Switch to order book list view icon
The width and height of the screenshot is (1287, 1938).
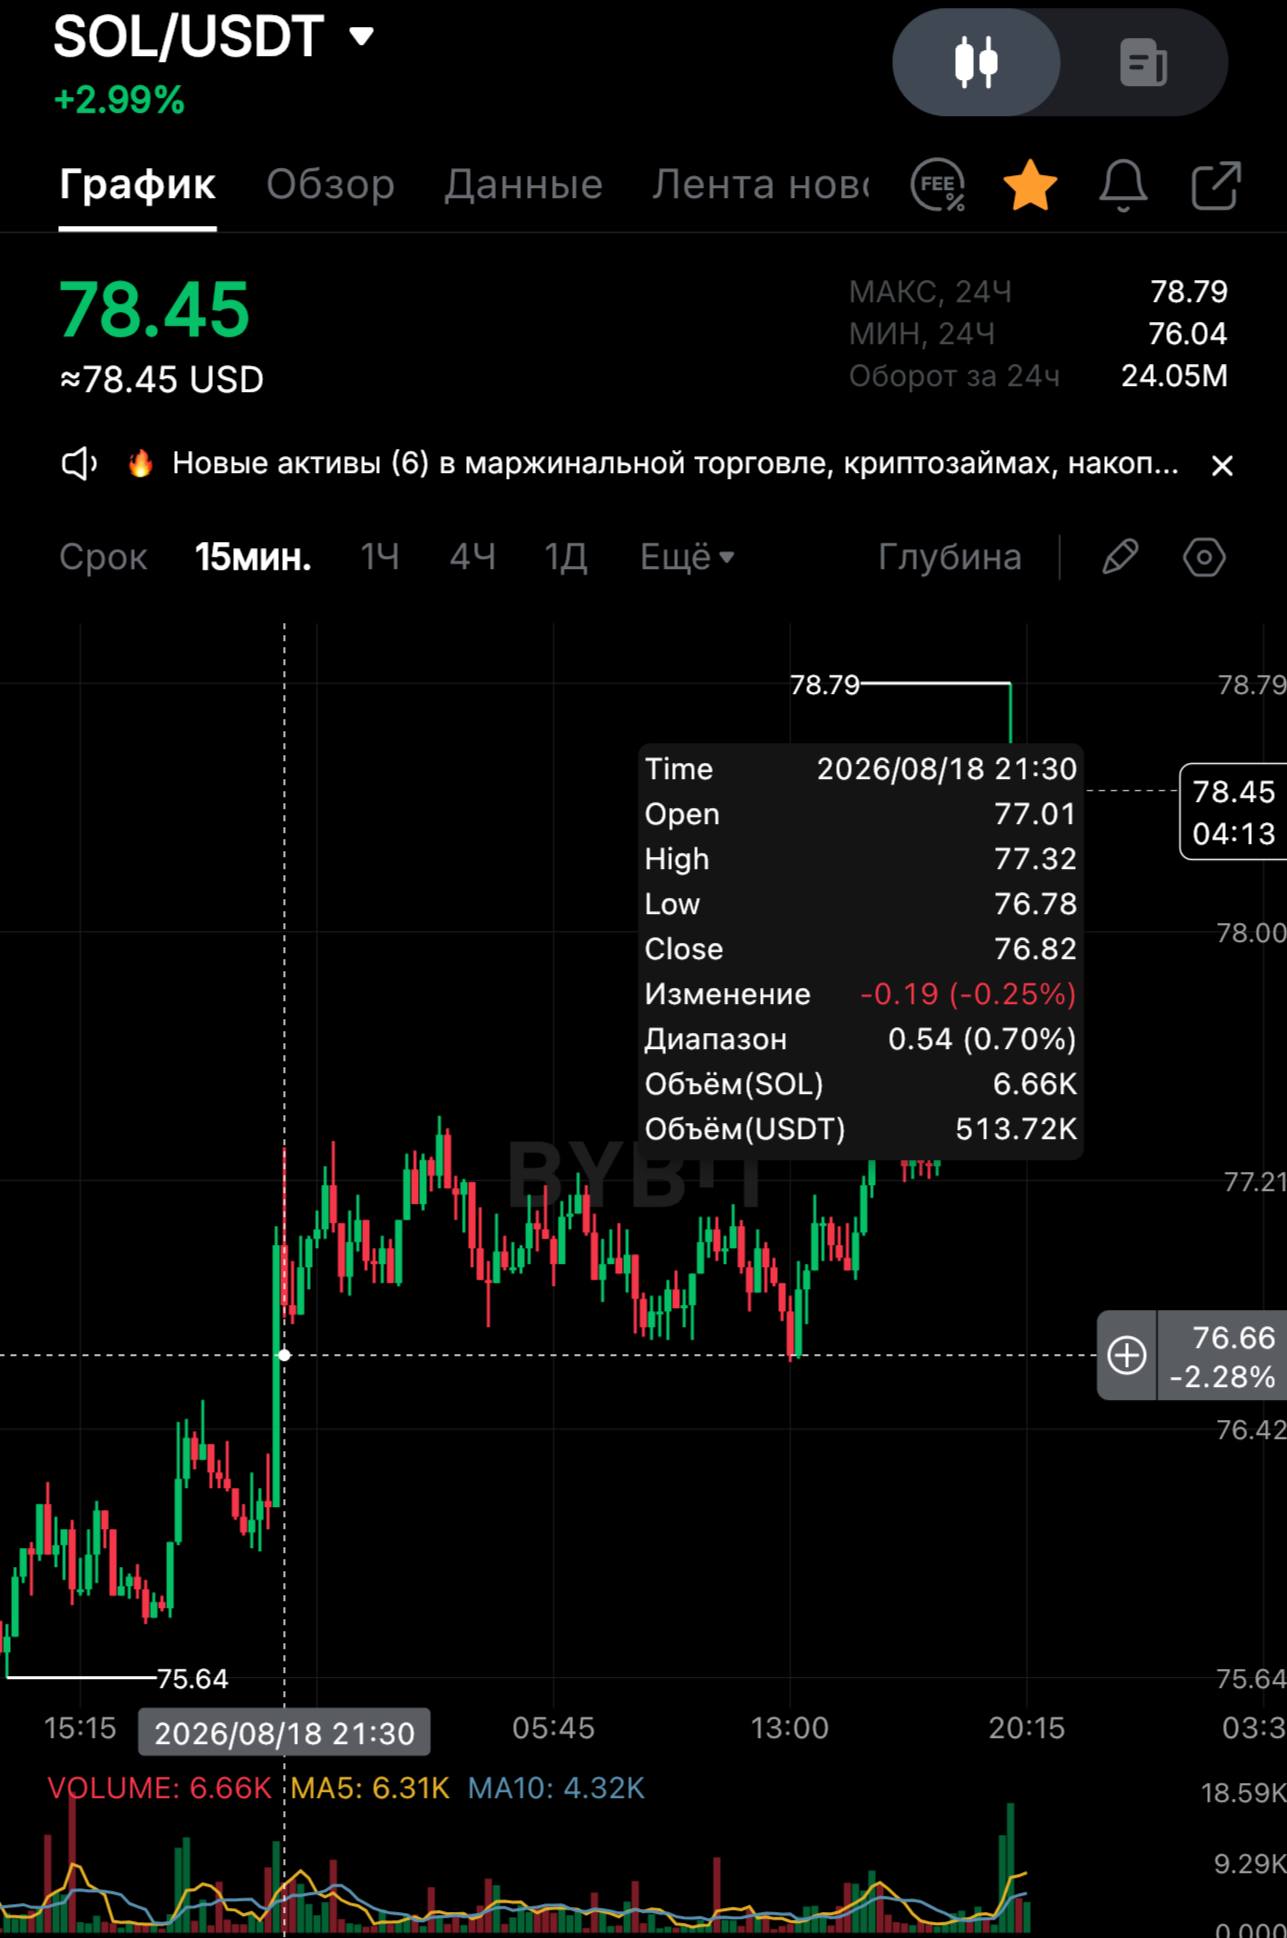point(1143,62)
